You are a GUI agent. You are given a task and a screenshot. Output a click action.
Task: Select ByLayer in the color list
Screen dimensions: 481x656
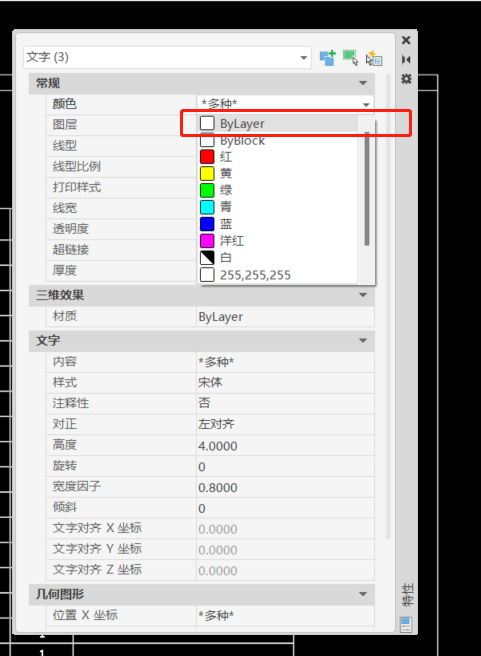pyautogui.click(x=278, y=123)
